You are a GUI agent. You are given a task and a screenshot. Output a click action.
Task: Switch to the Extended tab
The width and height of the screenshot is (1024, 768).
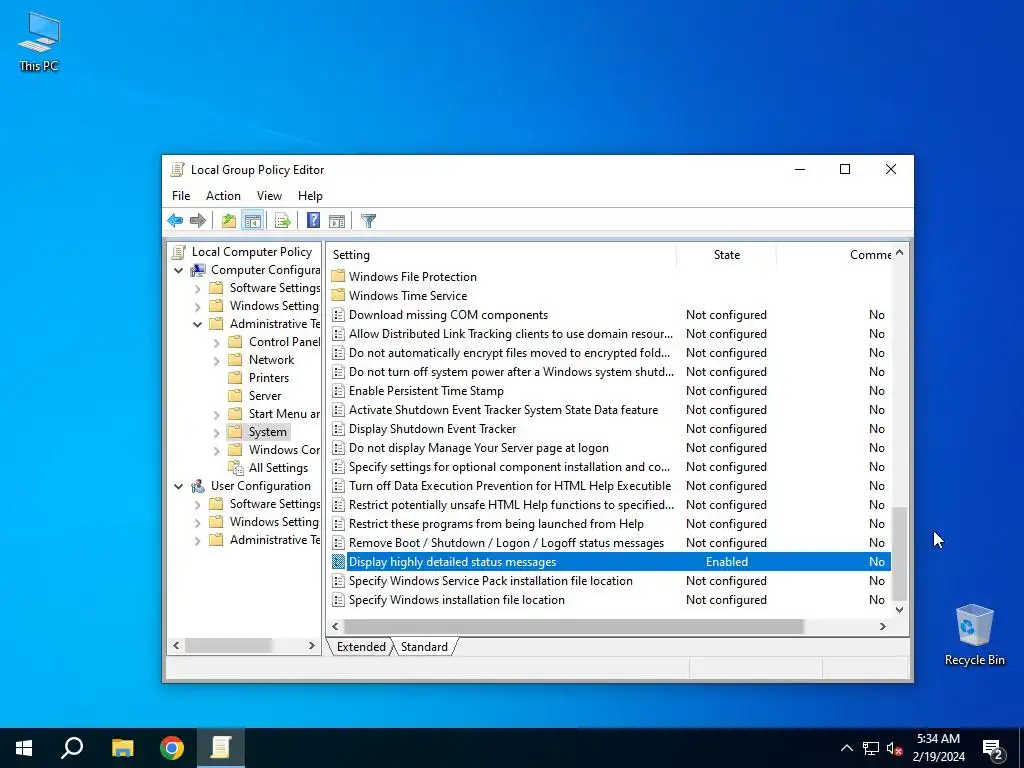[x=361, y=647]
